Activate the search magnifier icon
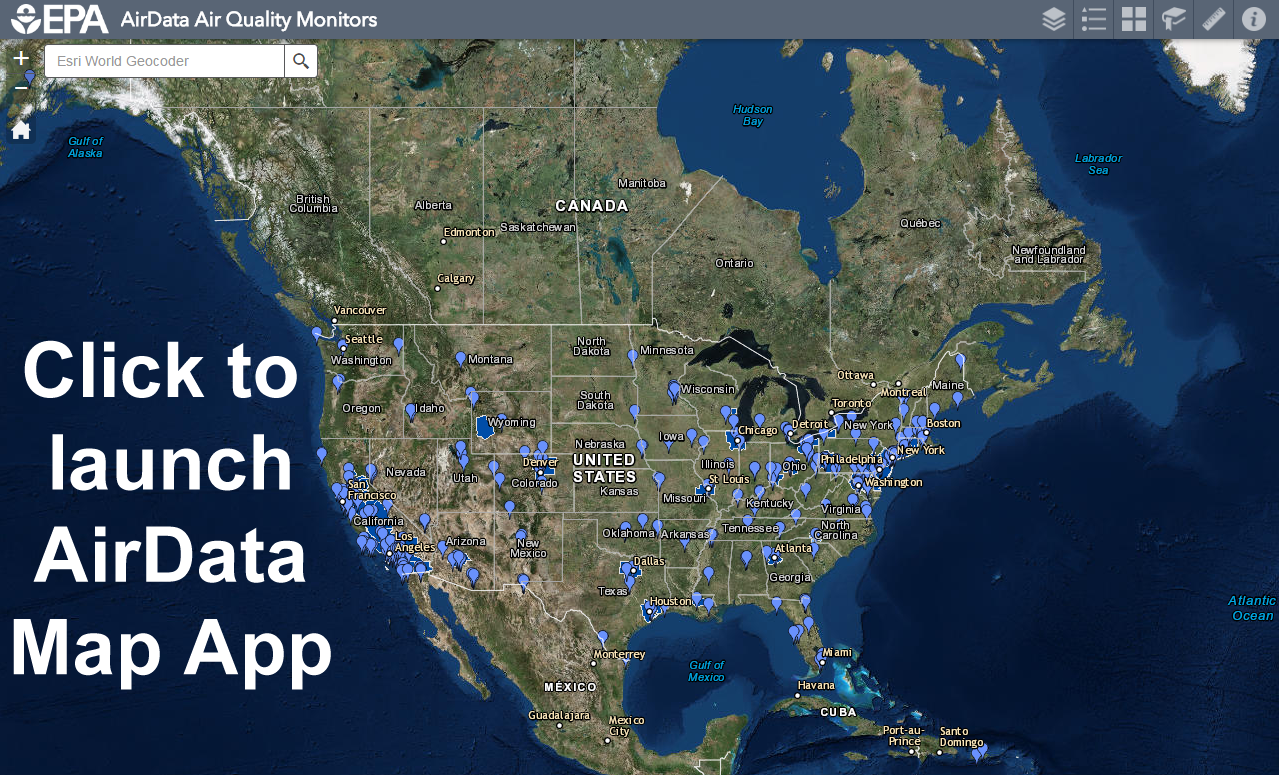The image size is (1279, 775). pos(300,61)
